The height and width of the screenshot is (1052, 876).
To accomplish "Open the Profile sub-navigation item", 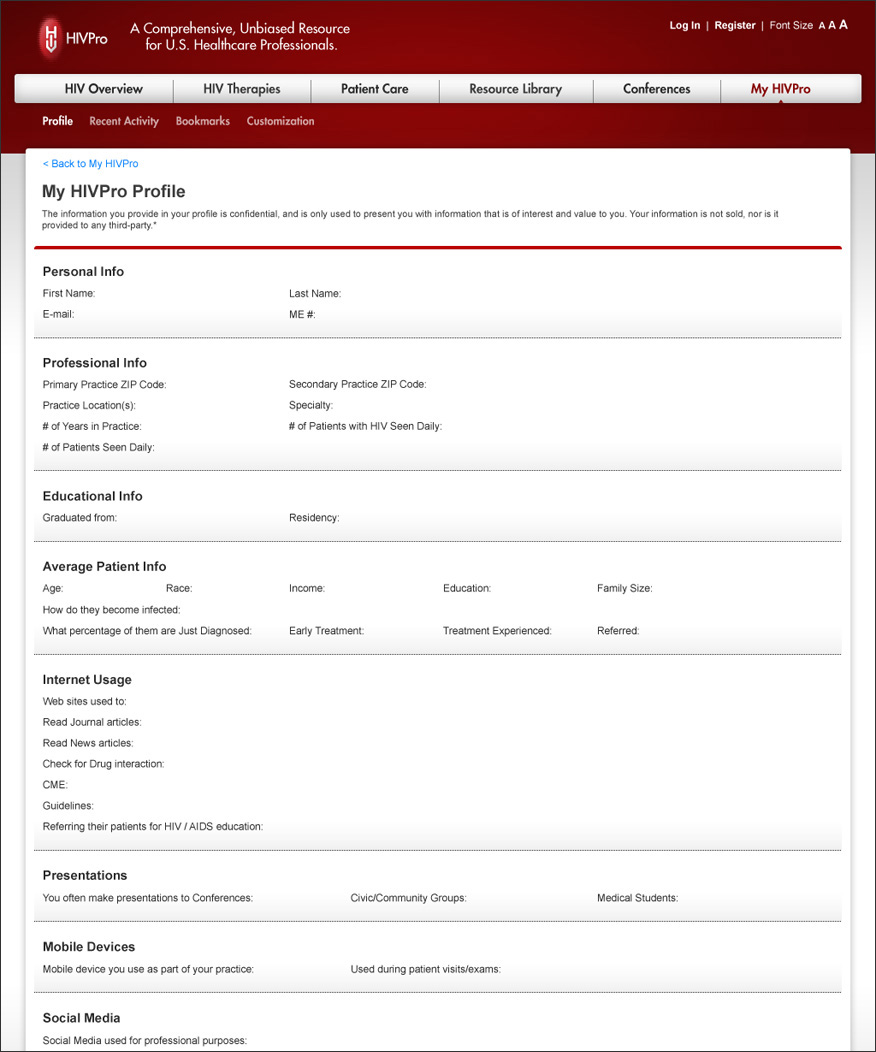I will point(58,121).
